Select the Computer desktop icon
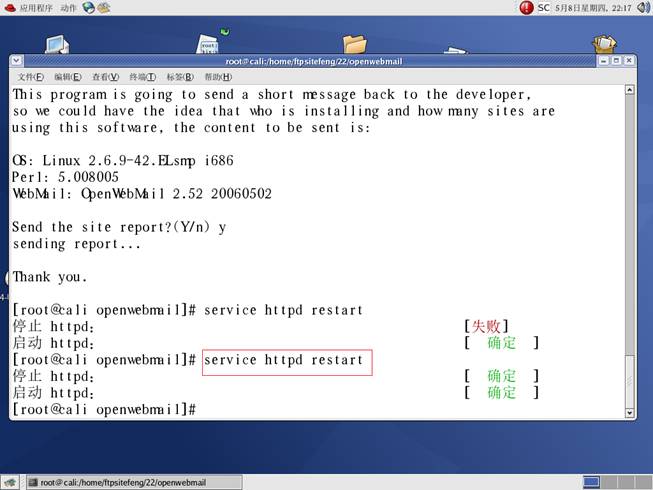653x490 pixels. coord(57,44)
